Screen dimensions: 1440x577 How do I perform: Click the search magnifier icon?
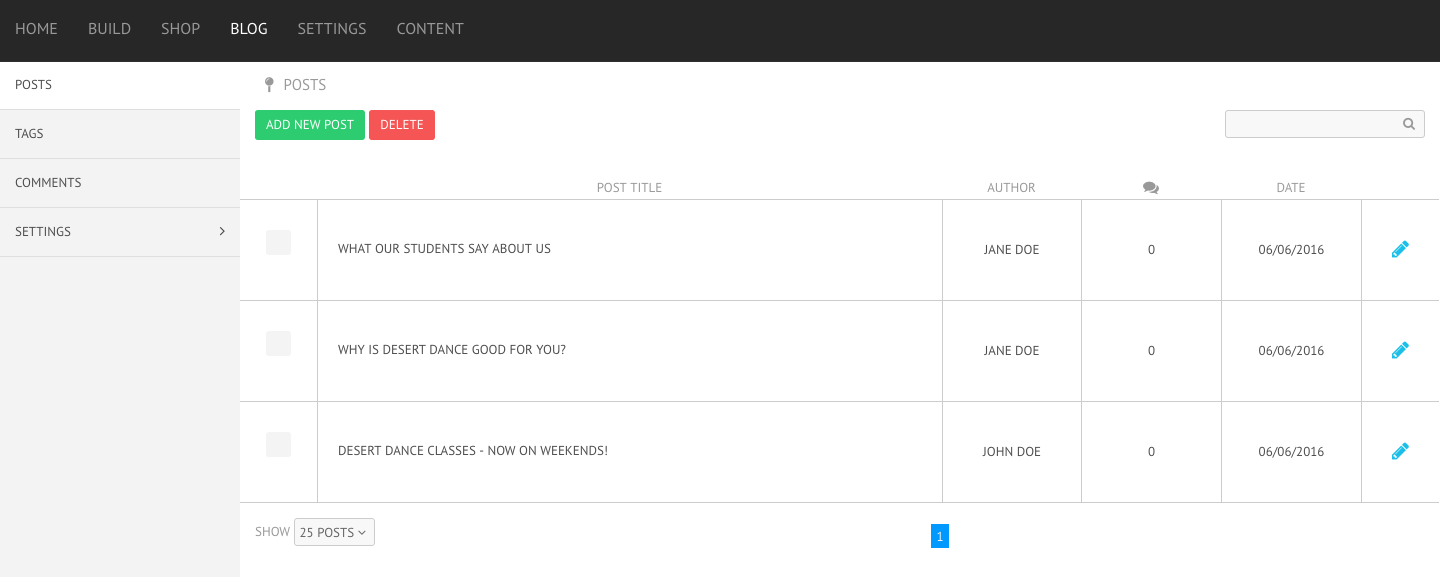[x=1409, y=124]
